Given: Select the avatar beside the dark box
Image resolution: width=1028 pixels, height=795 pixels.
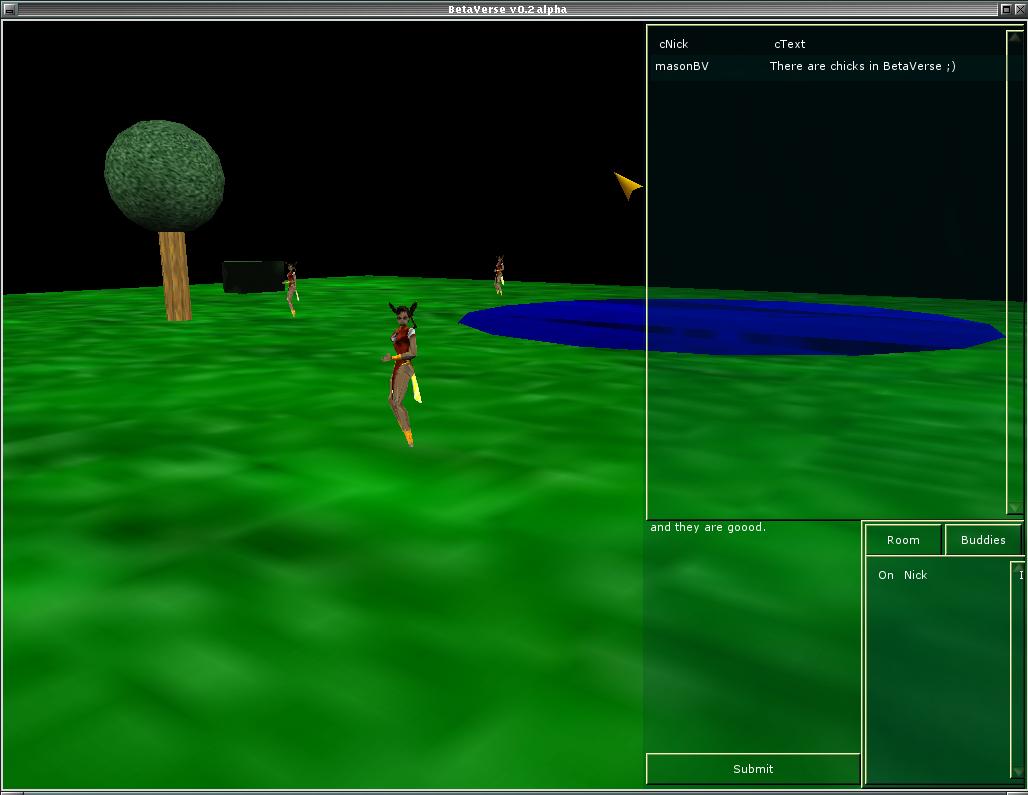Looking at the screenshot, I should point(291,289).
